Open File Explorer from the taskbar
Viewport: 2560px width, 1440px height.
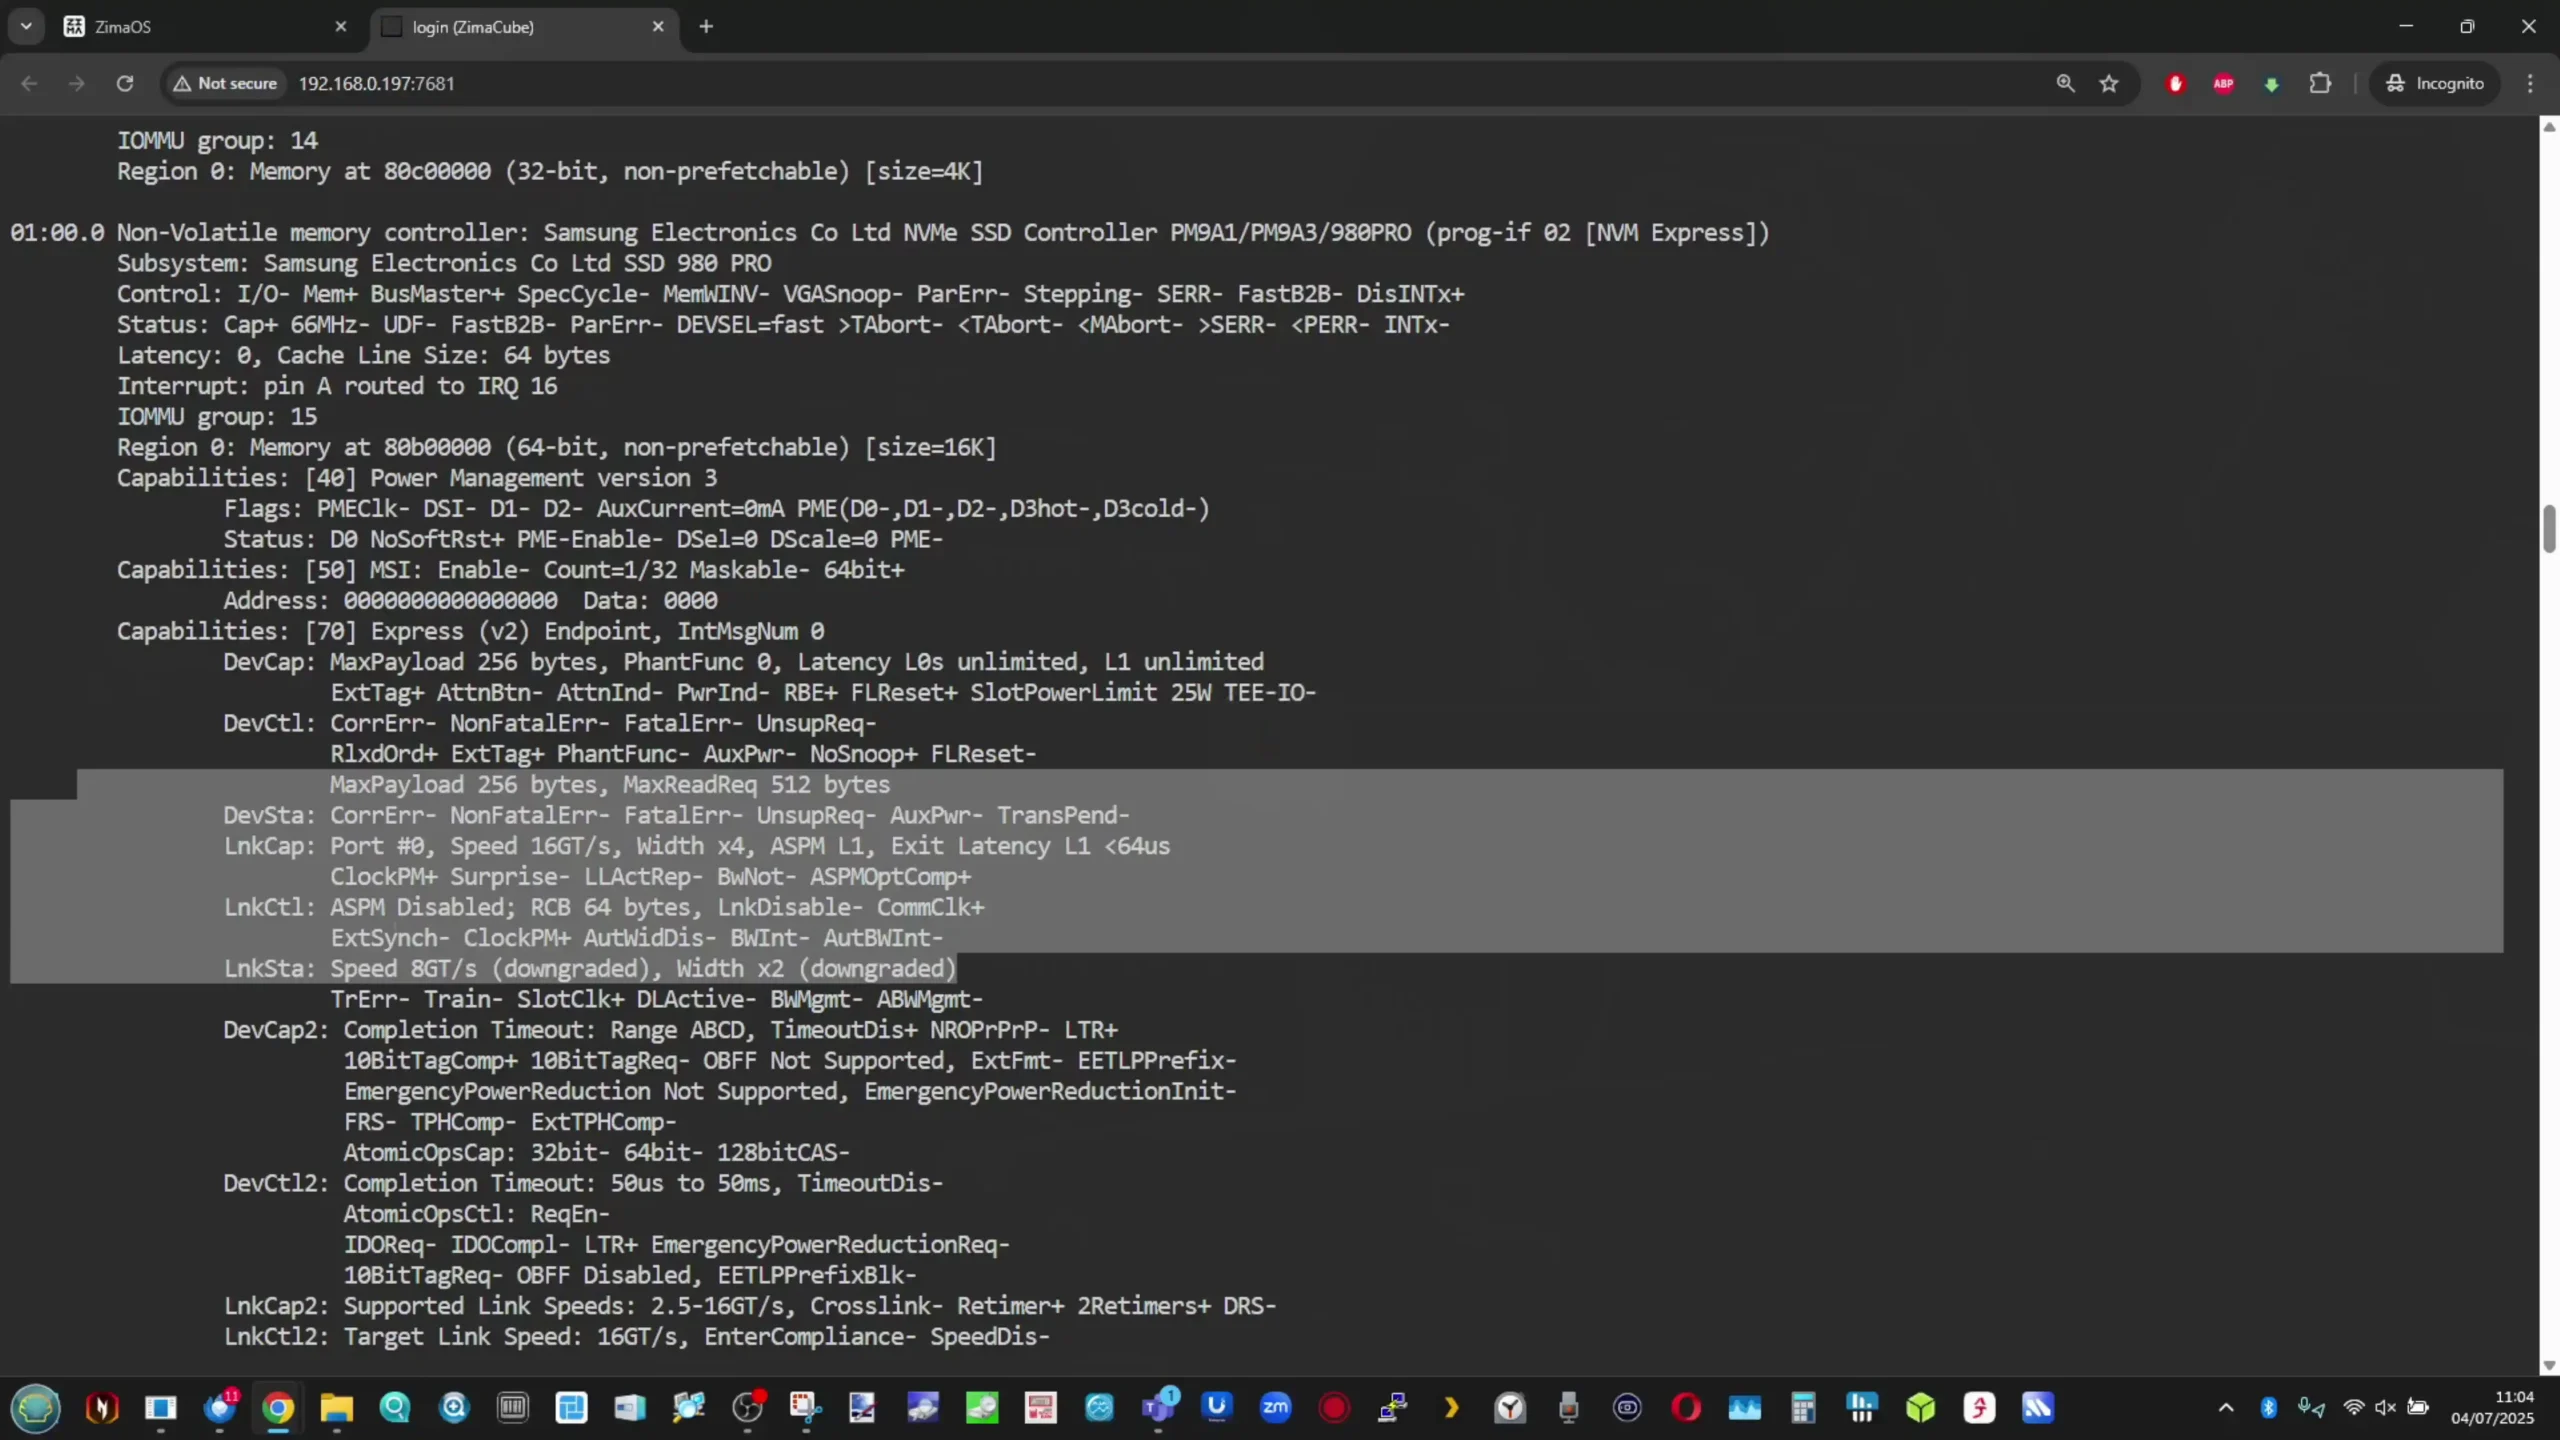pos(337,1408)
